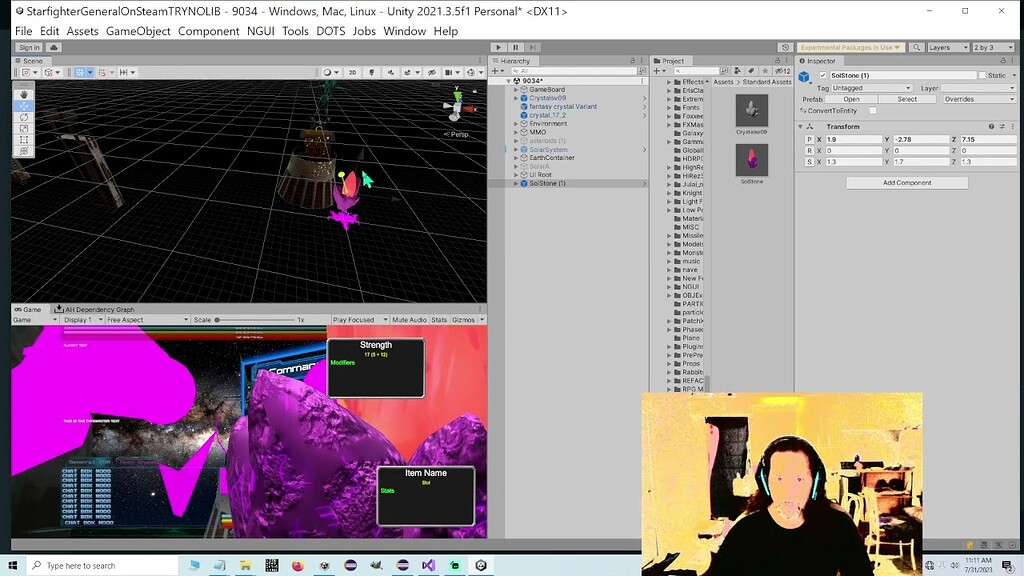The width and height of the screenshot is (1024, 576).
Task: Toggle Scene view audio
Action: point(391,71)
